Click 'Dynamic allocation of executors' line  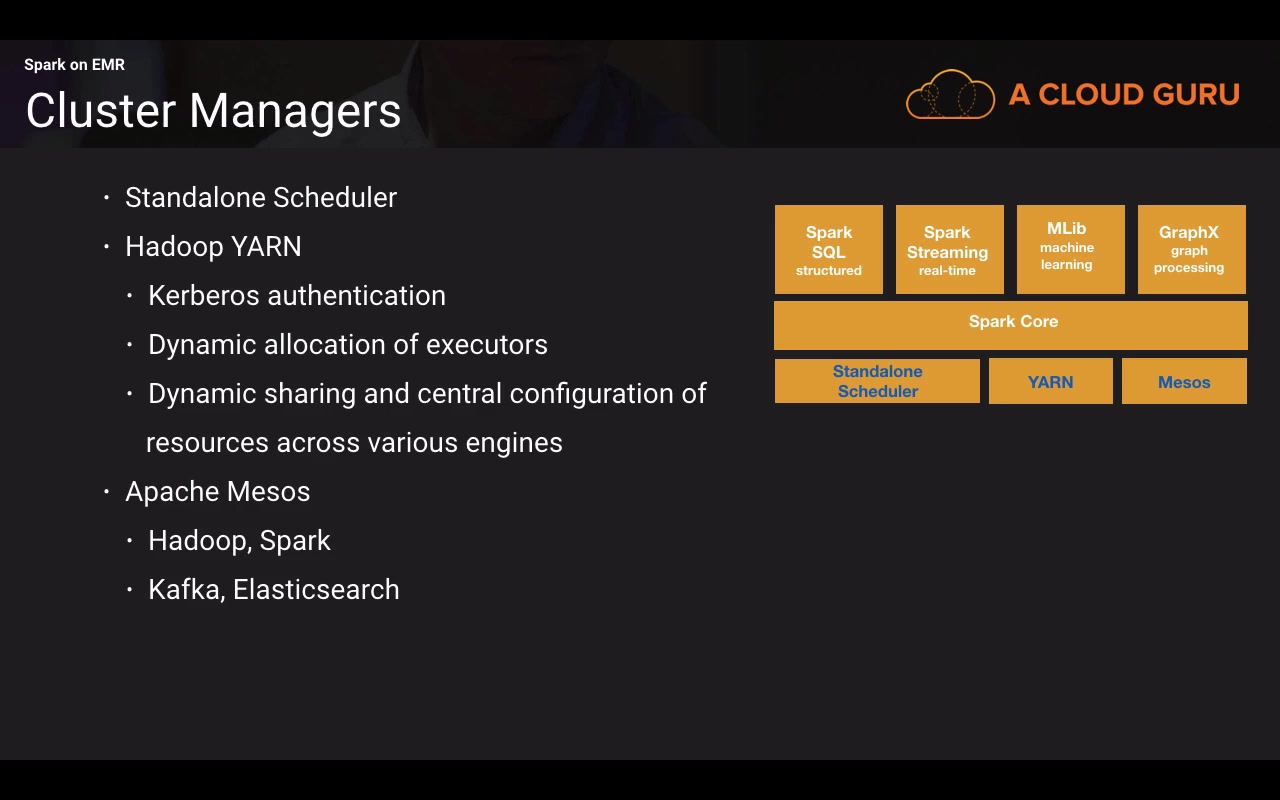(x=348, y=345)
